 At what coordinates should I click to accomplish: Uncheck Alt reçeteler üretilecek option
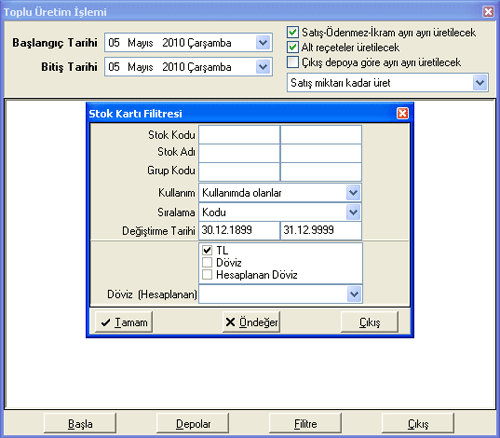point(293,47)
